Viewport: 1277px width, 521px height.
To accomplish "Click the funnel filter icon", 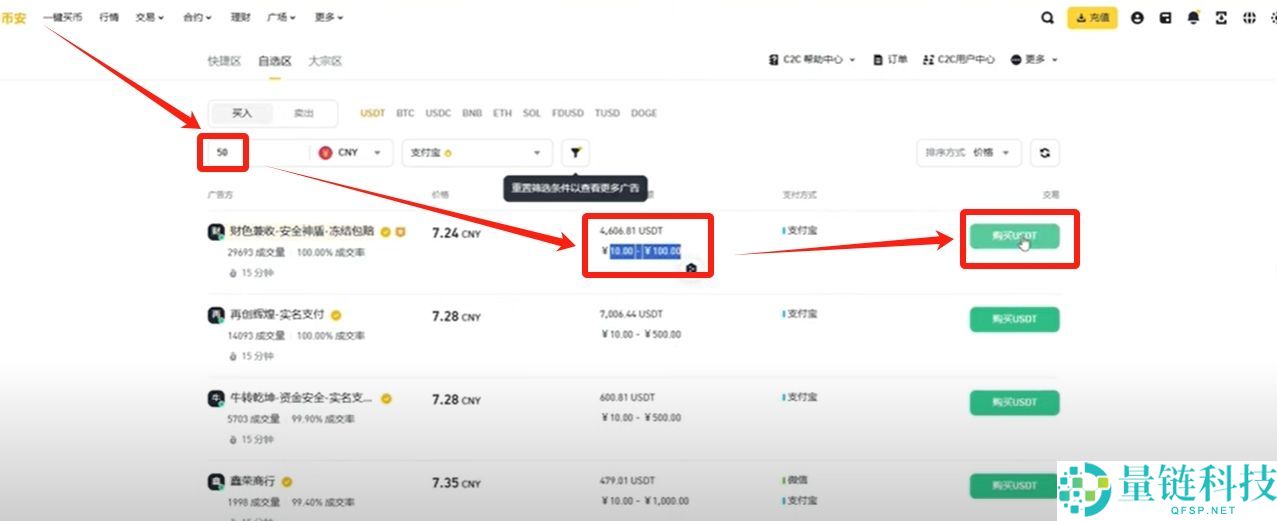I will click(575, 153).
